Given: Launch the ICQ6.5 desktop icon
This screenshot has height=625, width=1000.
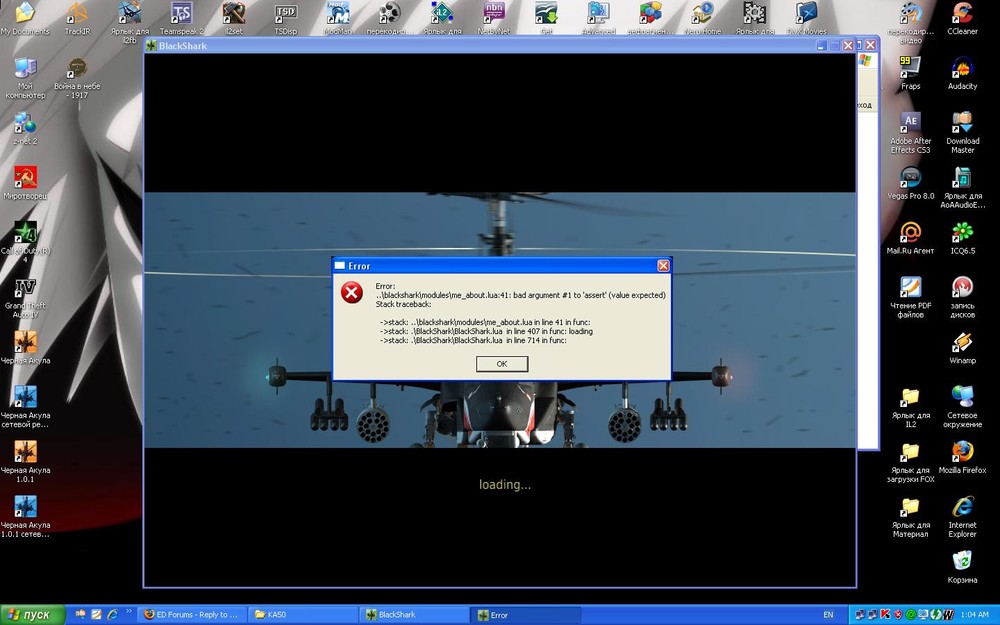Looking at the screenshot, I should click(x=962, y=237).
